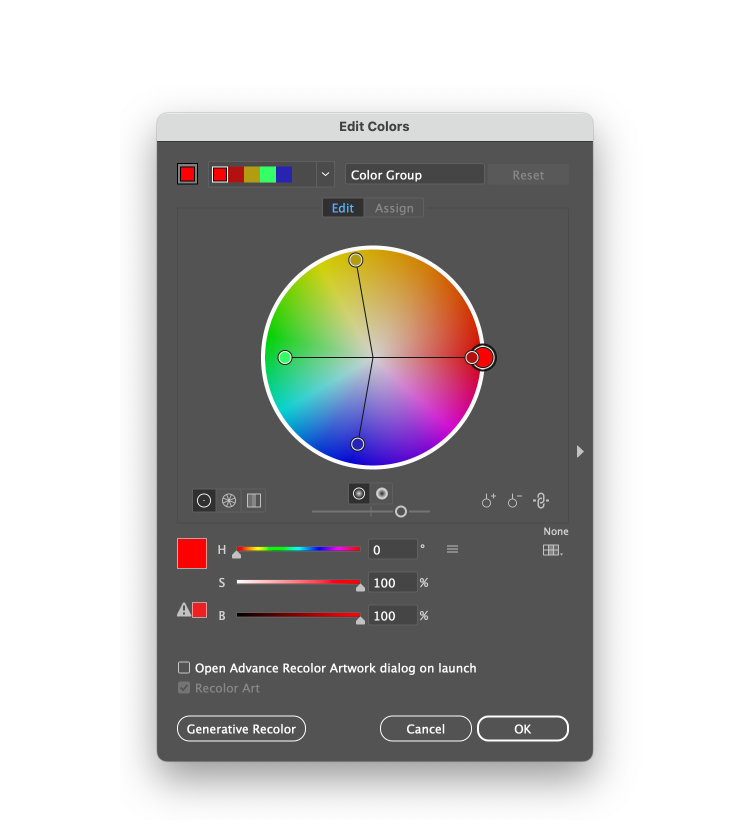The height and width of the screenshot is (830, 750).
Task: Click the large red current color preview
Action: [x=192, y=554]
